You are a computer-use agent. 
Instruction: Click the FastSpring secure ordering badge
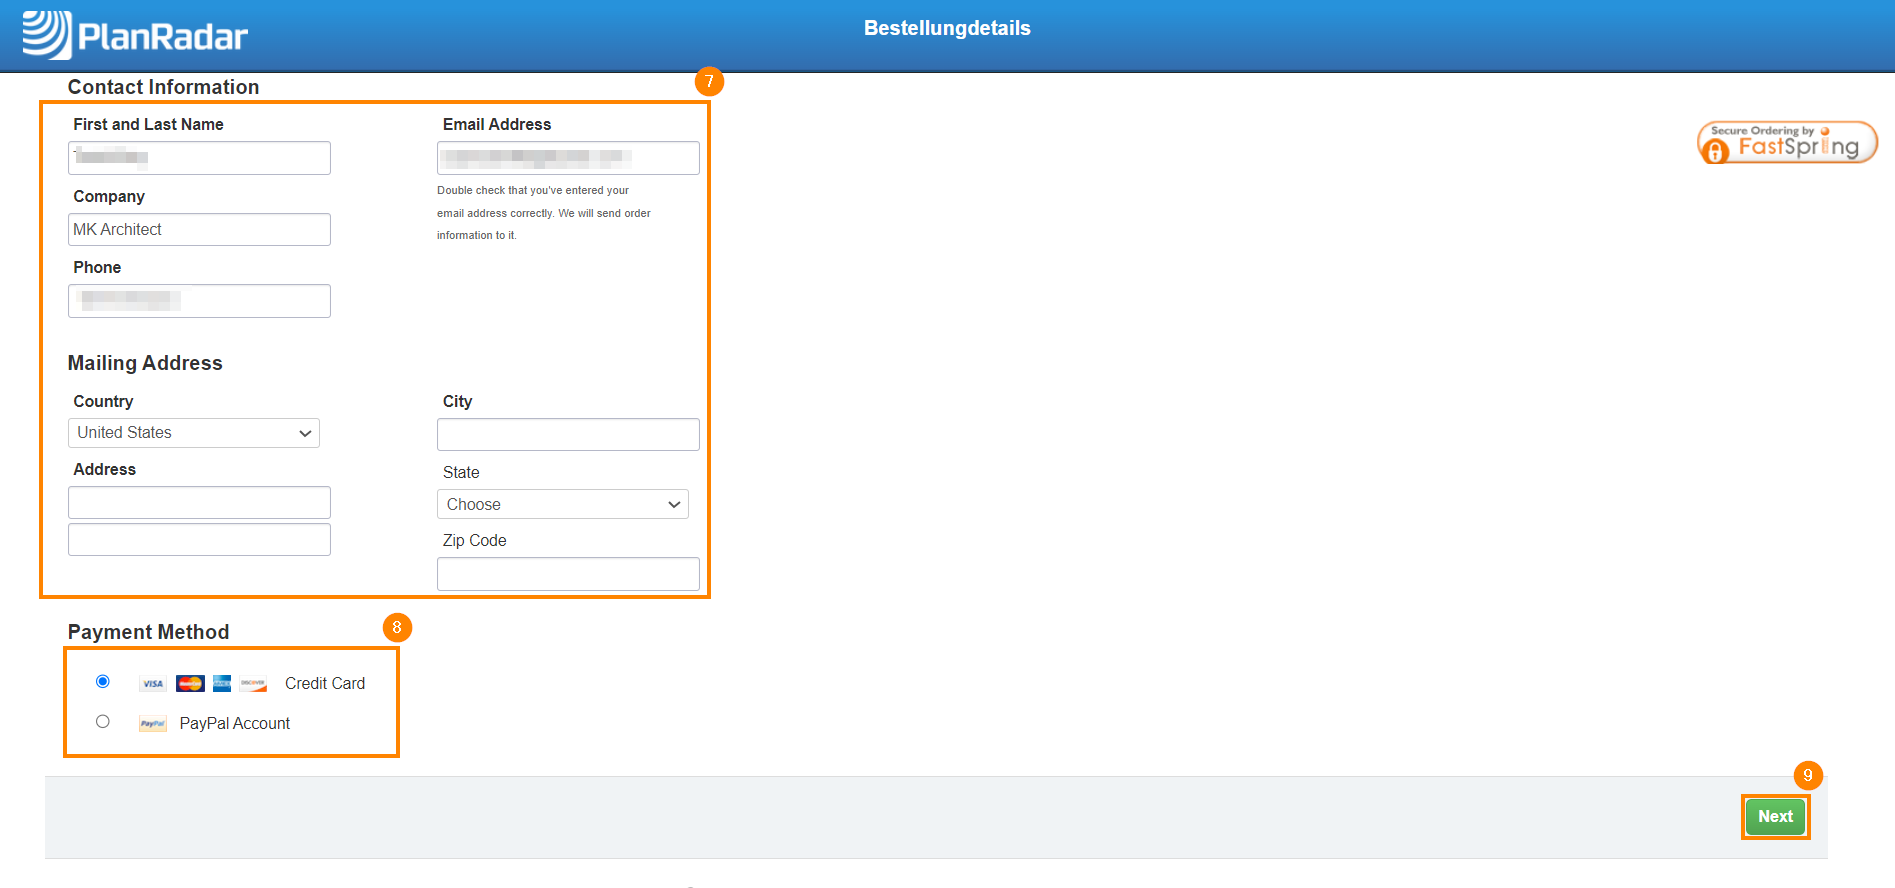tap(1786, 143)
